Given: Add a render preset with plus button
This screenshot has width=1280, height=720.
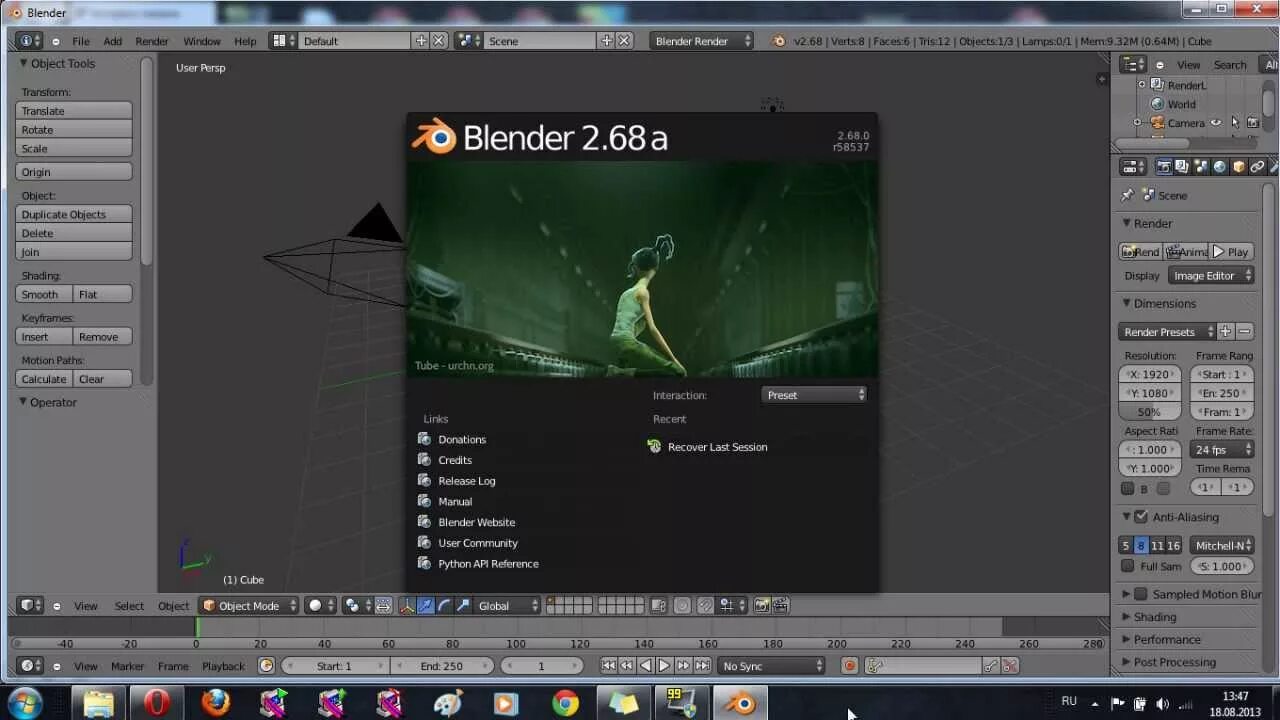Looking at the screenshot, I should (1226, 331).
